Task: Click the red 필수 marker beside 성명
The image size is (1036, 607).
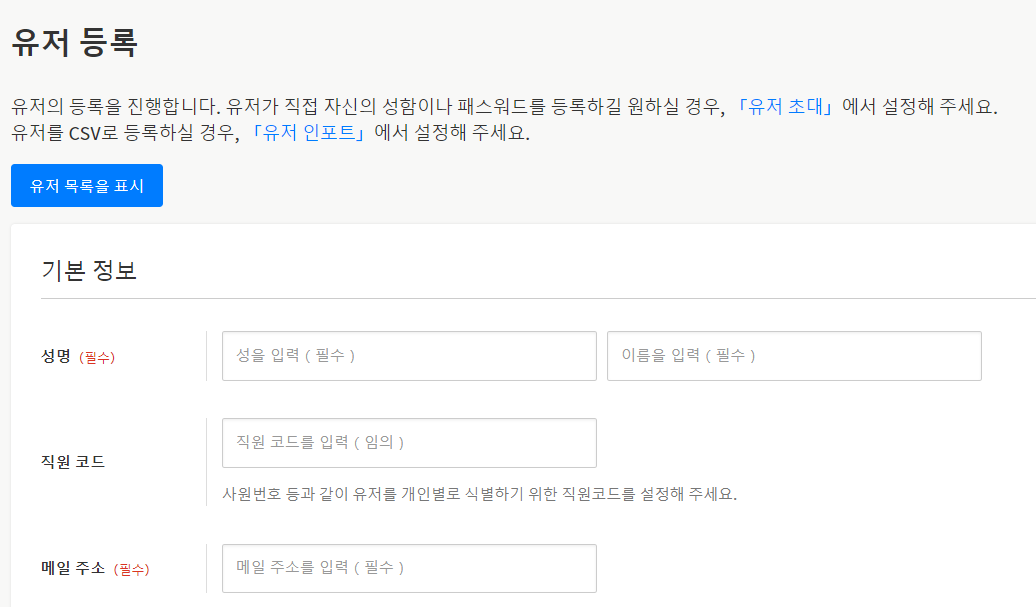Action: point(97,357)
